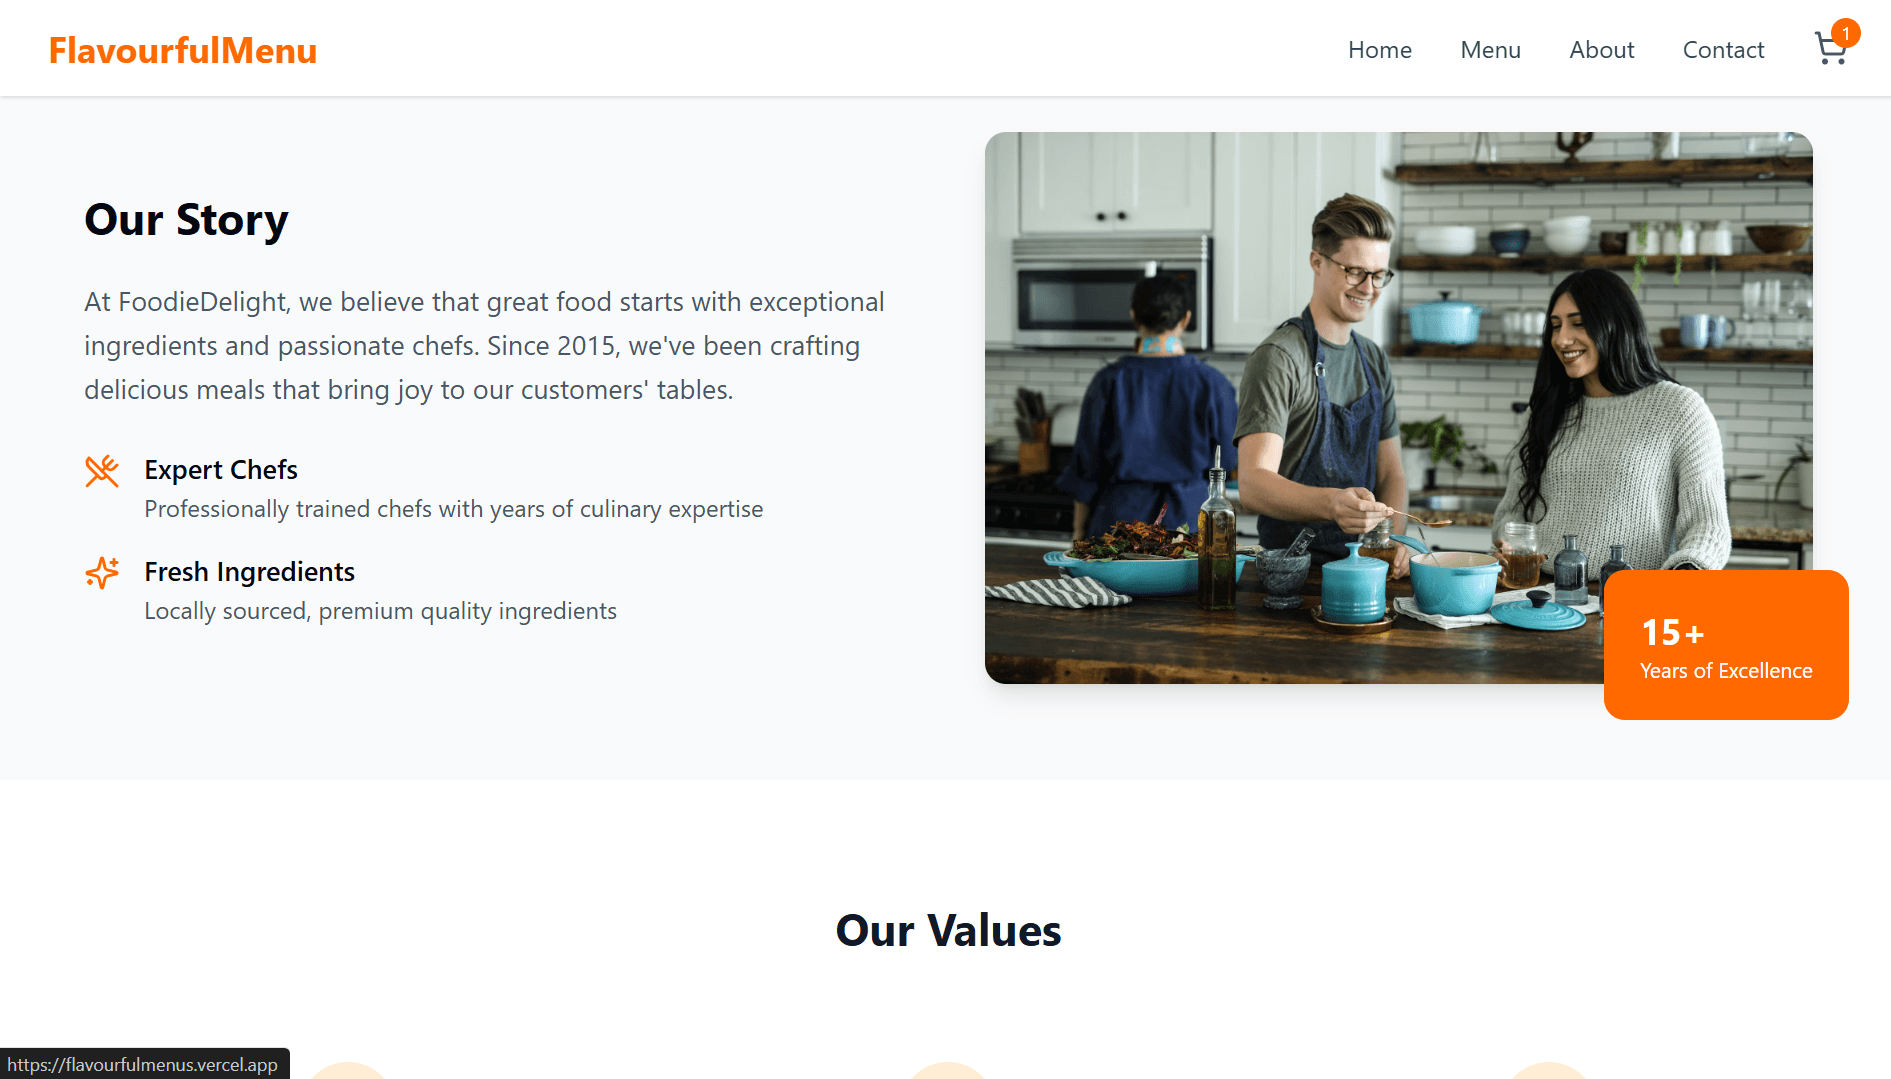The image size is (1891, 1079).
Task: Click the Years of Excellence label
Action: (1726, 671)
